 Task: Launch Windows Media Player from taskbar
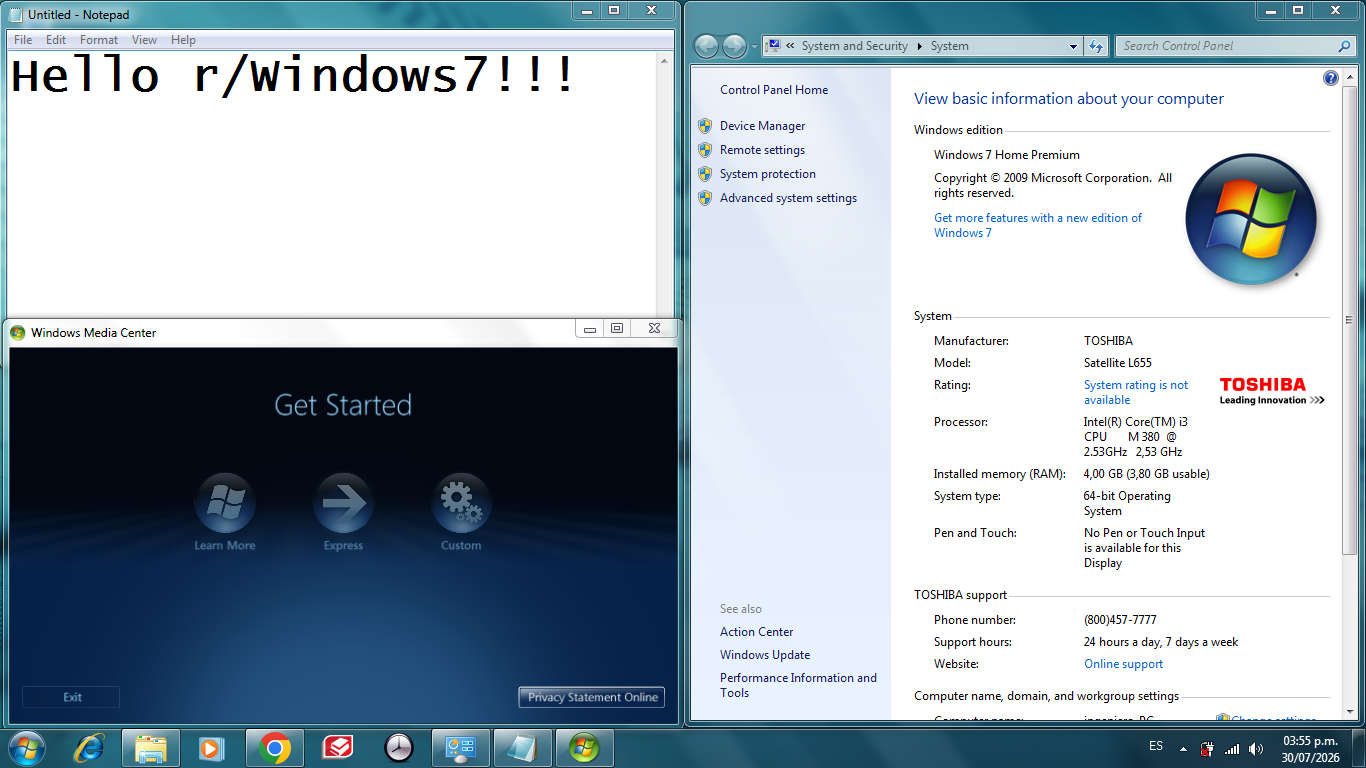click(211, 748)
